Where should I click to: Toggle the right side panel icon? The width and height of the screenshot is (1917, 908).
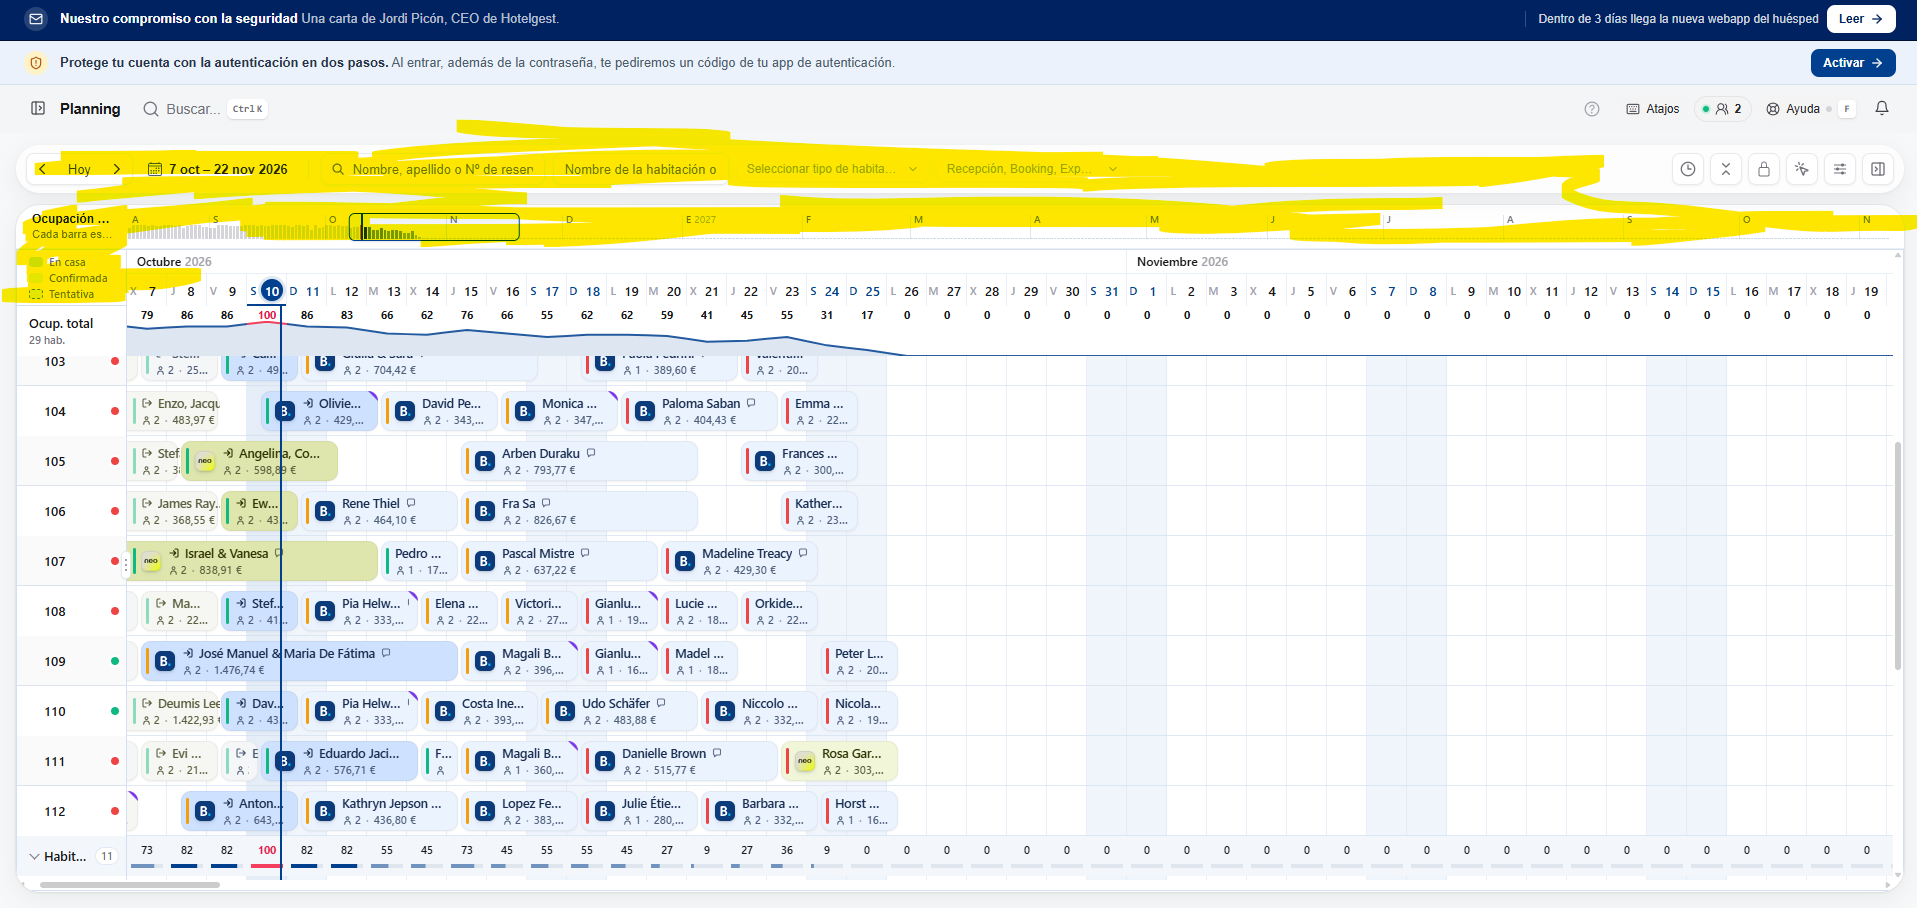1878,169
